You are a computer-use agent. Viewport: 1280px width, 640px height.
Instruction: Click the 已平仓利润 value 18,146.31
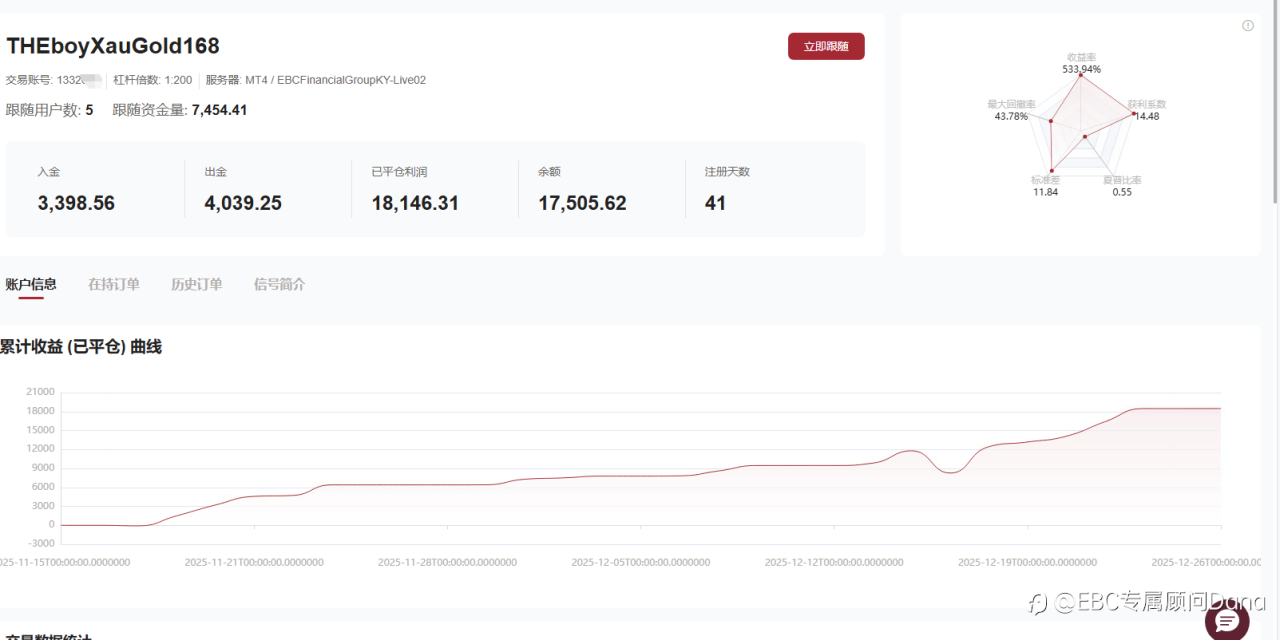click(415, 203)
